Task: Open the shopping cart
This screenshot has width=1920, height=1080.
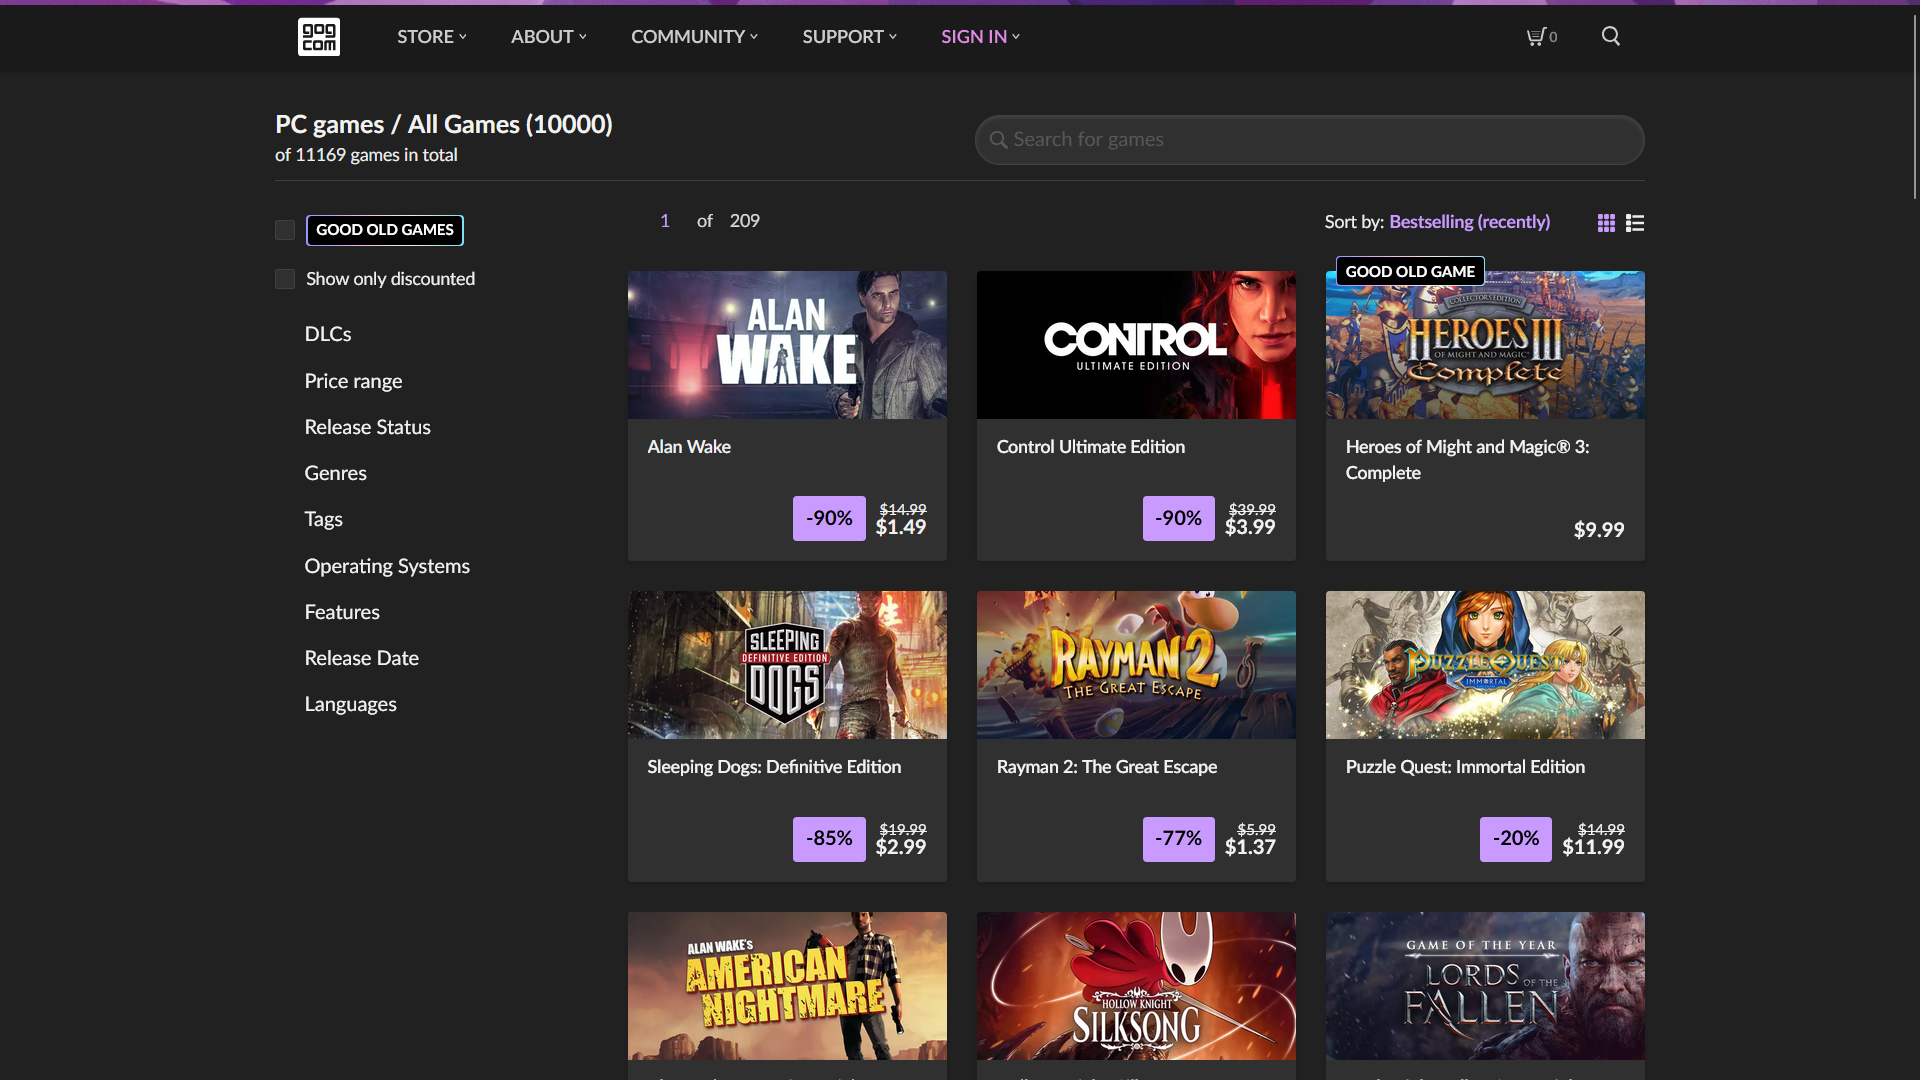Action: tap(1541, 37)
